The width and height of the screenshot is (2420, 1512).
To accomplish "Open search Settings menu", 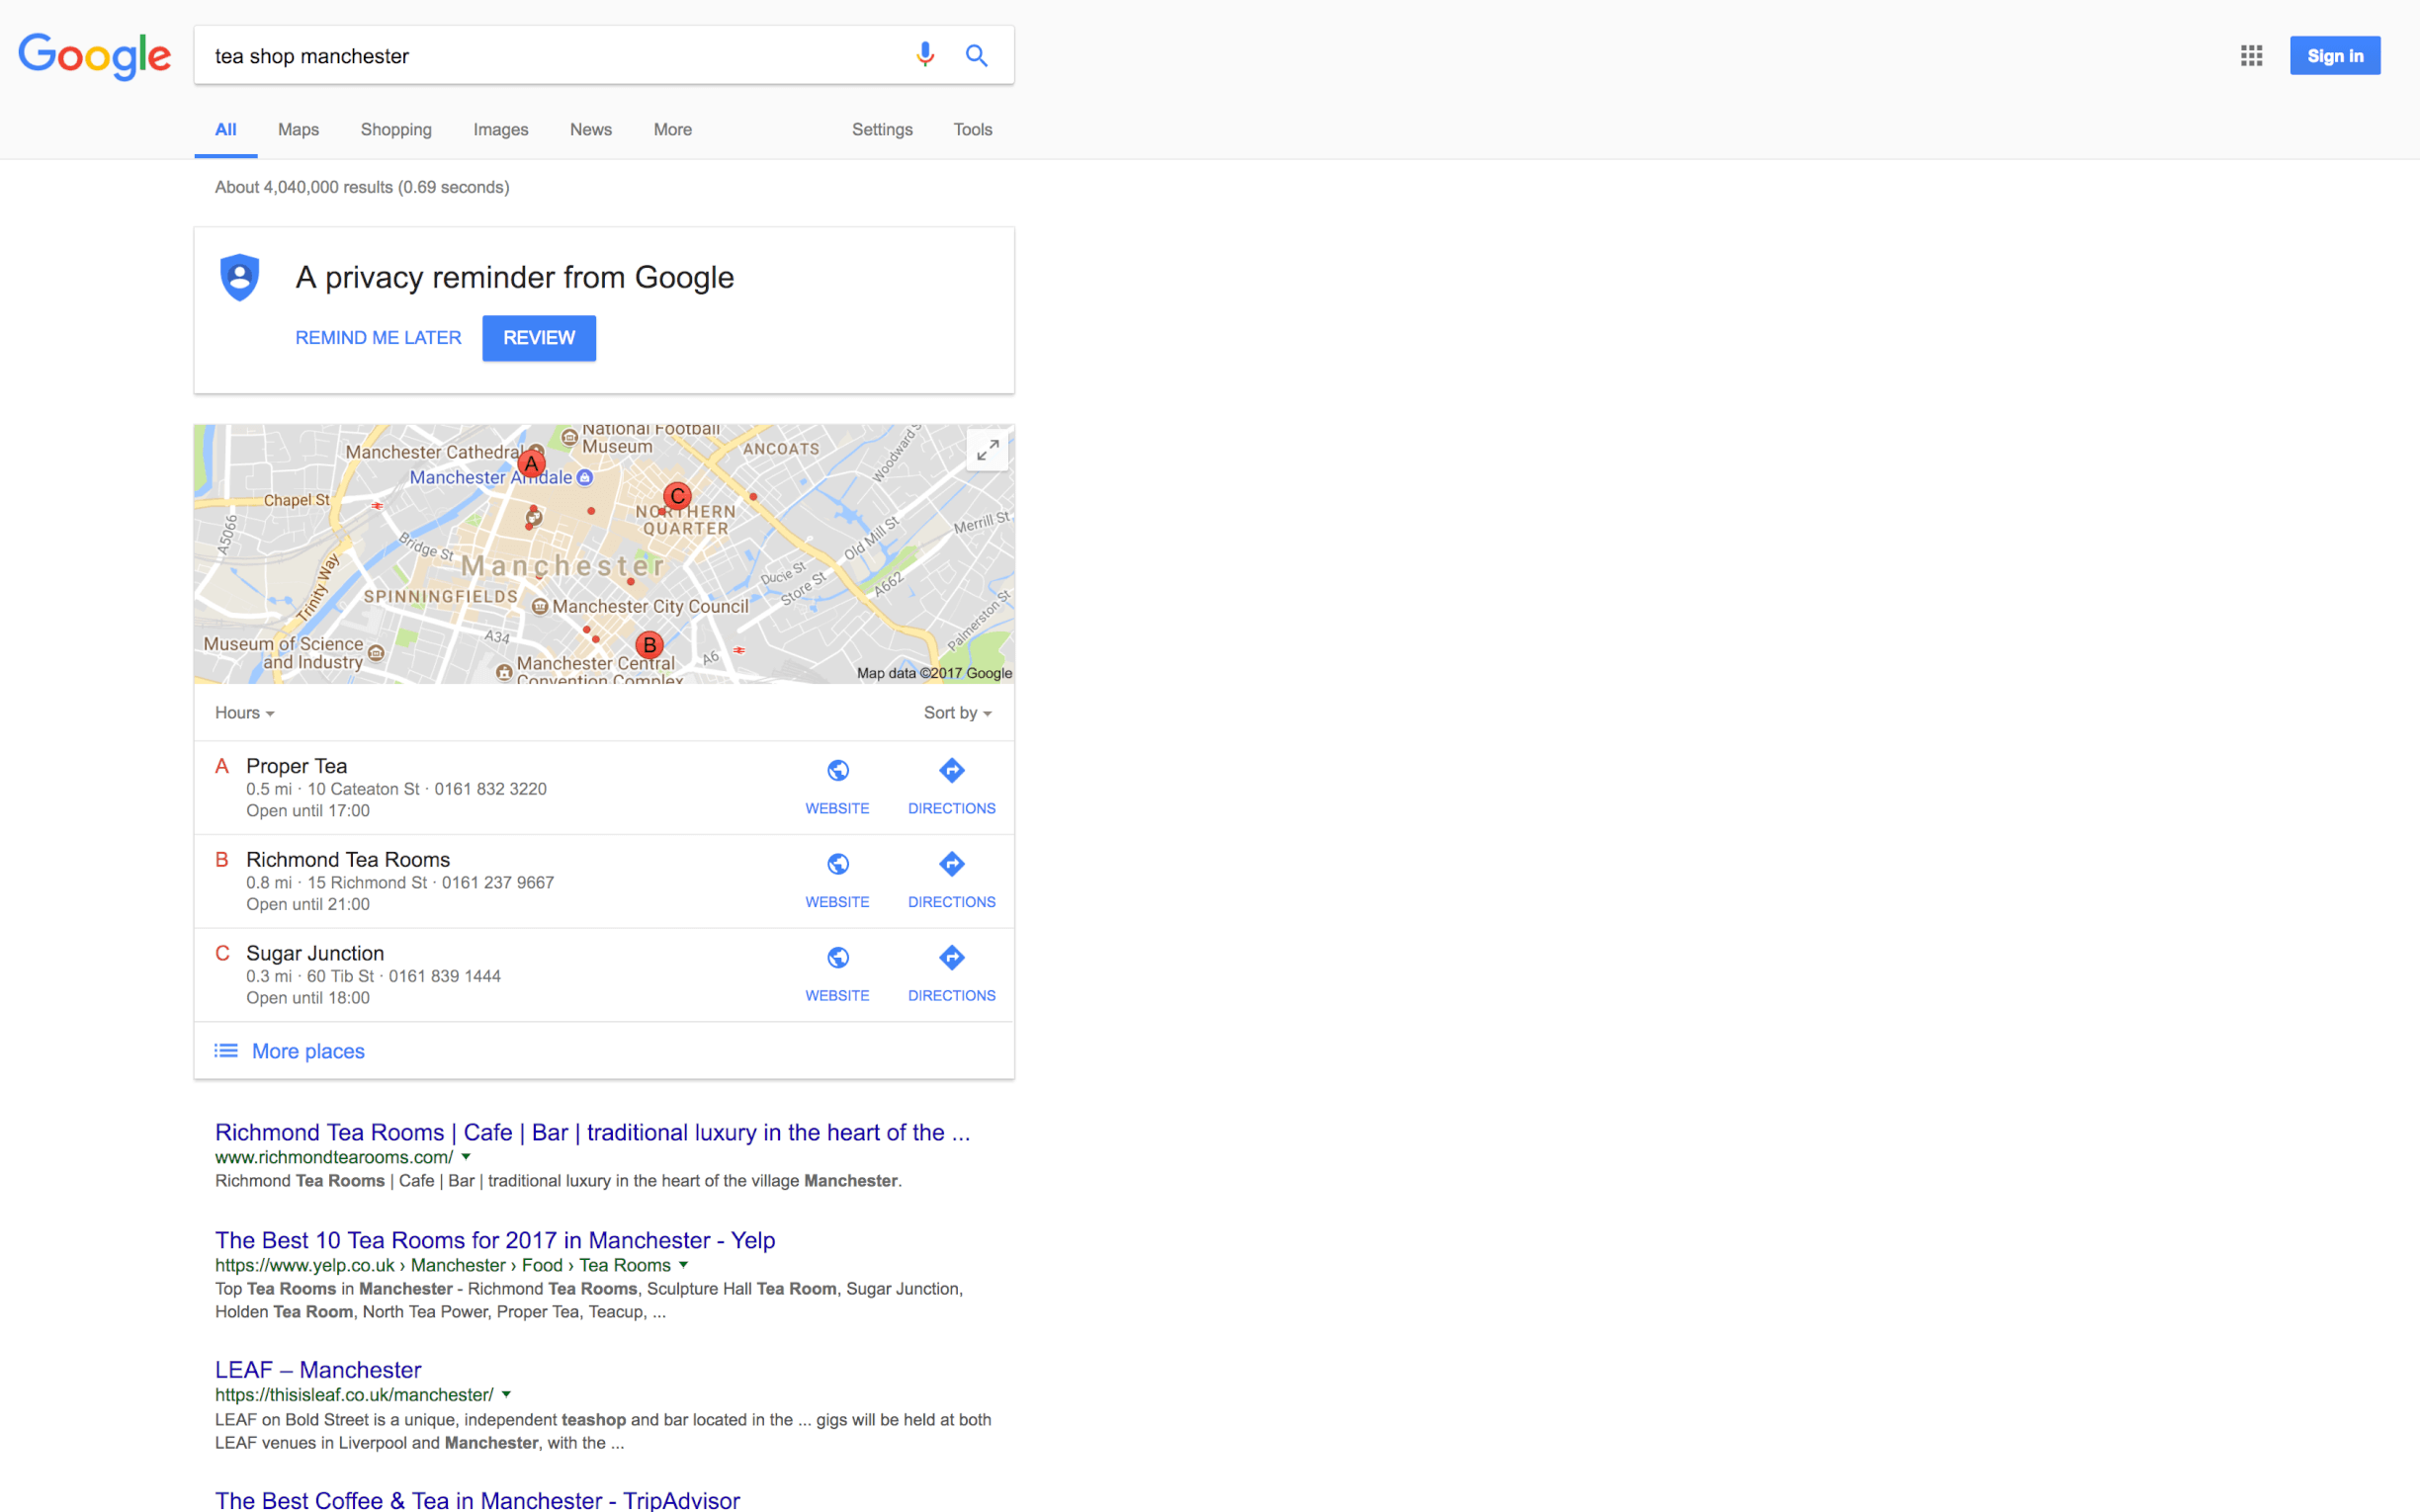I will (x=882, y=130).
